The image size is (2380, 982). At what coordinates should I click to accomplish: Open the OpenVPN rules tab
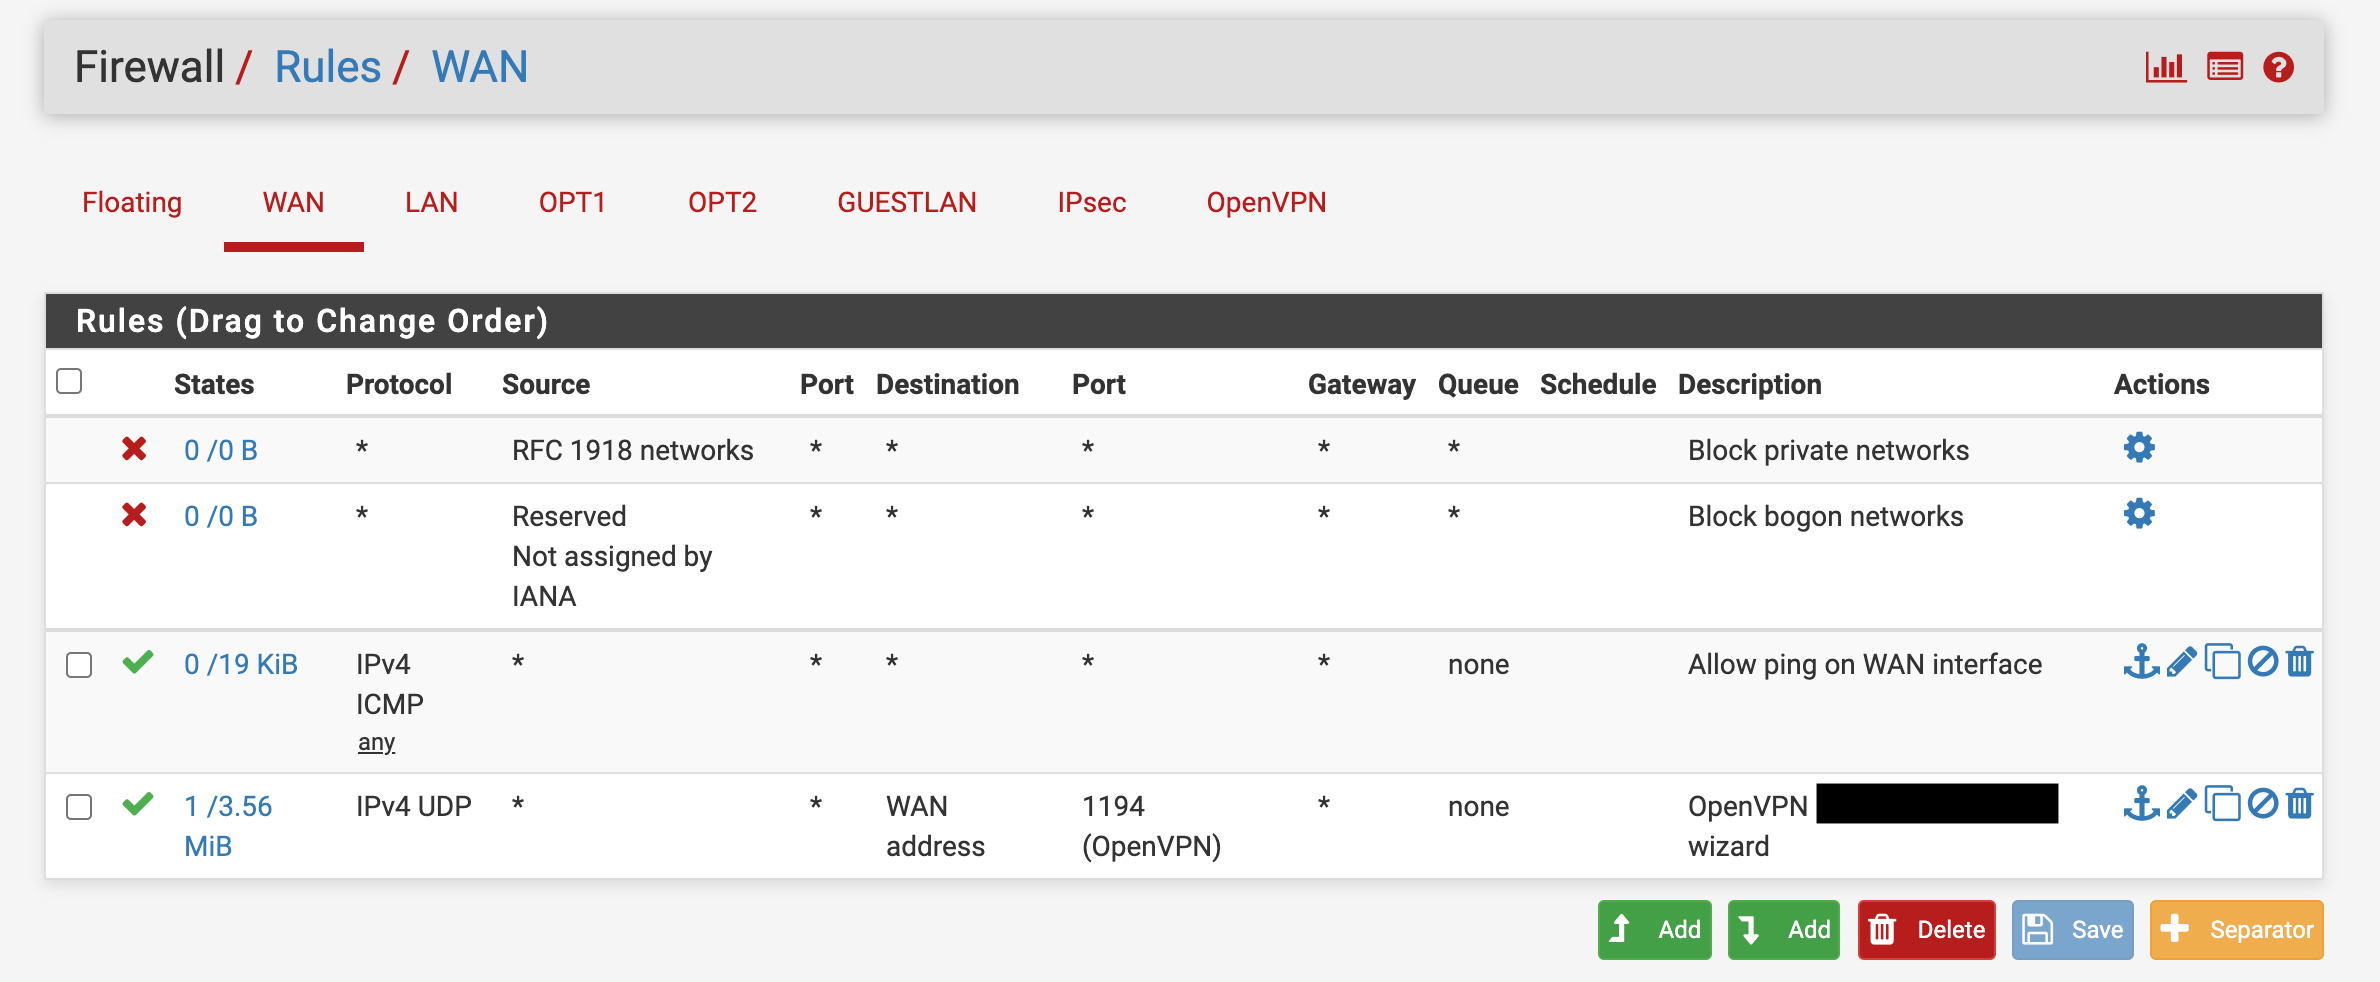click(x=1266, y=202)
